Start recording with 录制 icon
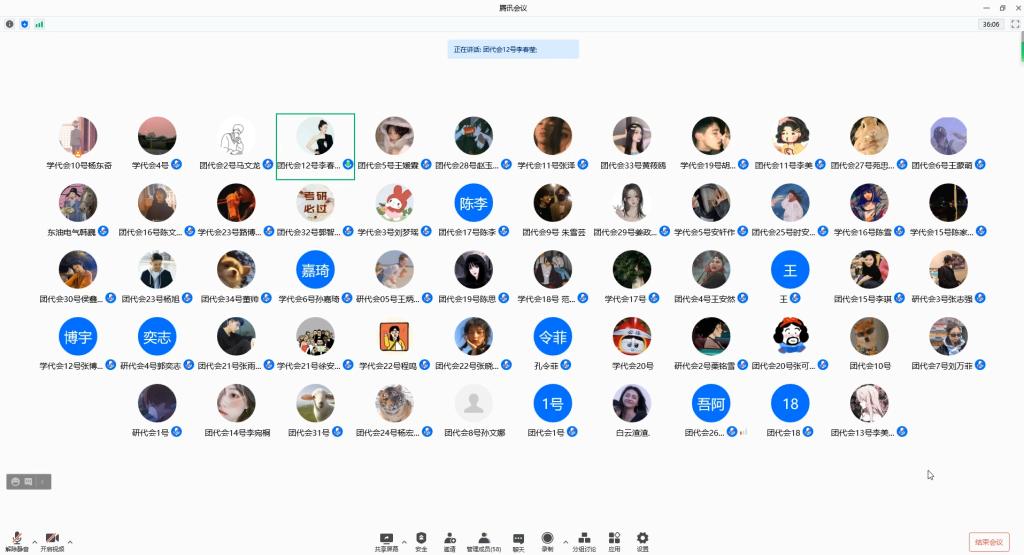 click(x=547, y=540)
